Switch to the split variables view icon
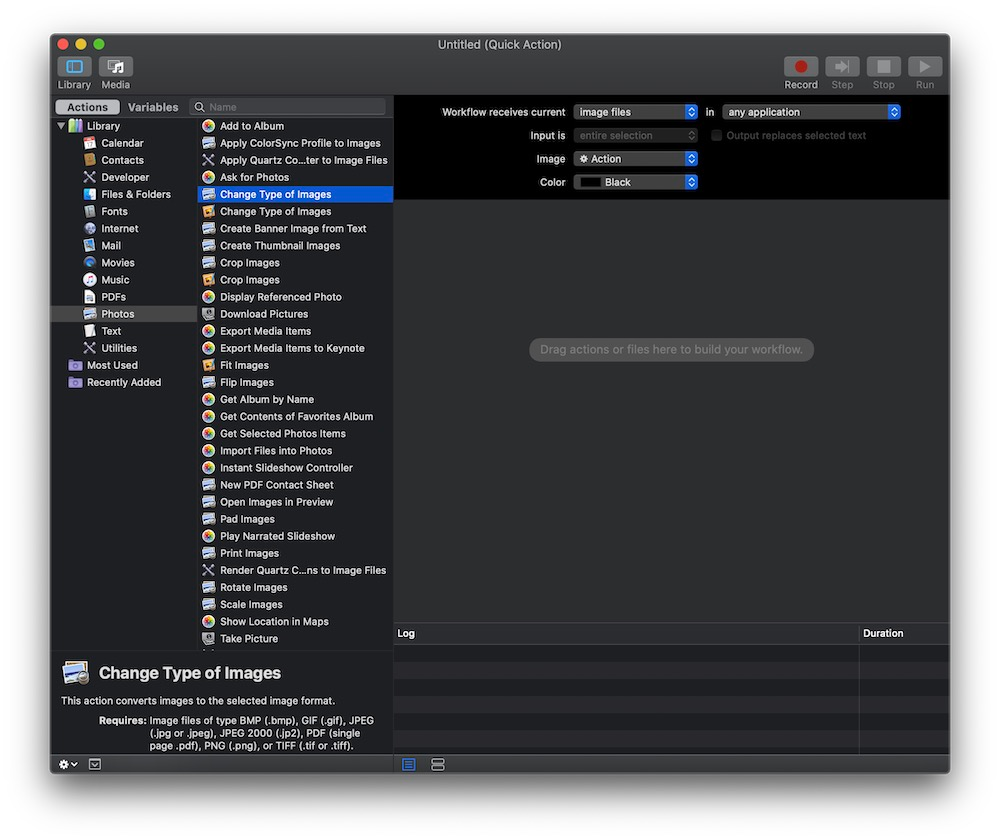Screen dimensions: 1000x840 click(438, 764)
